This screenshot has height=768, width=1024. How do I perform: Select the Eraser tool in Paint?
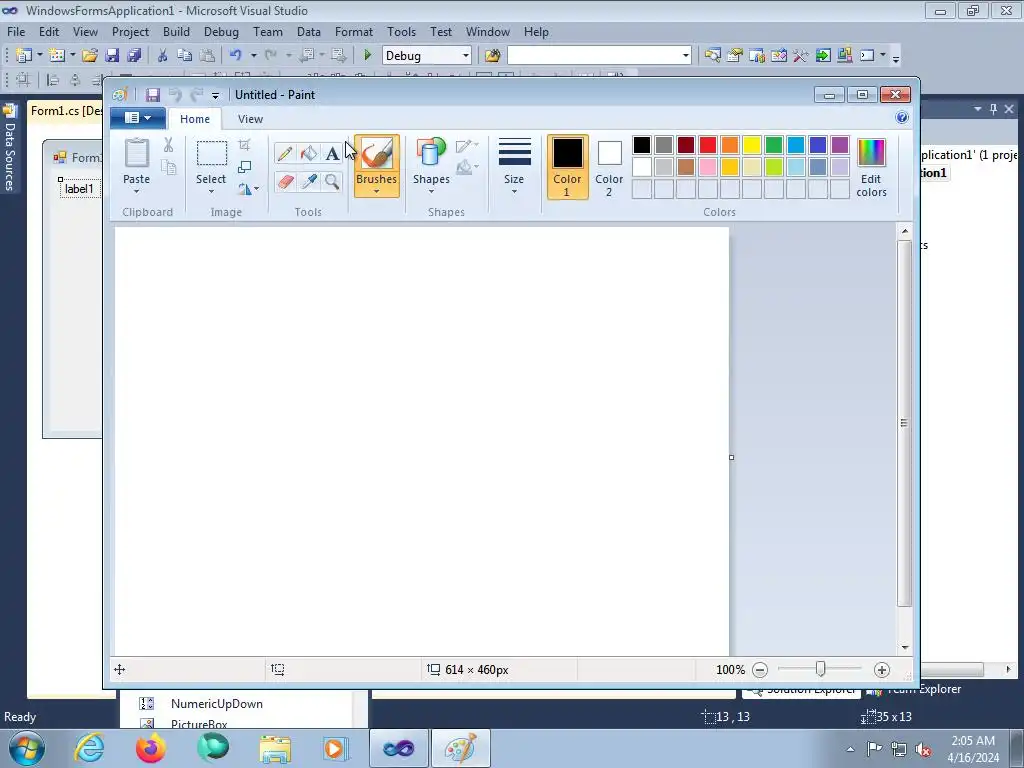coord(285,182)
